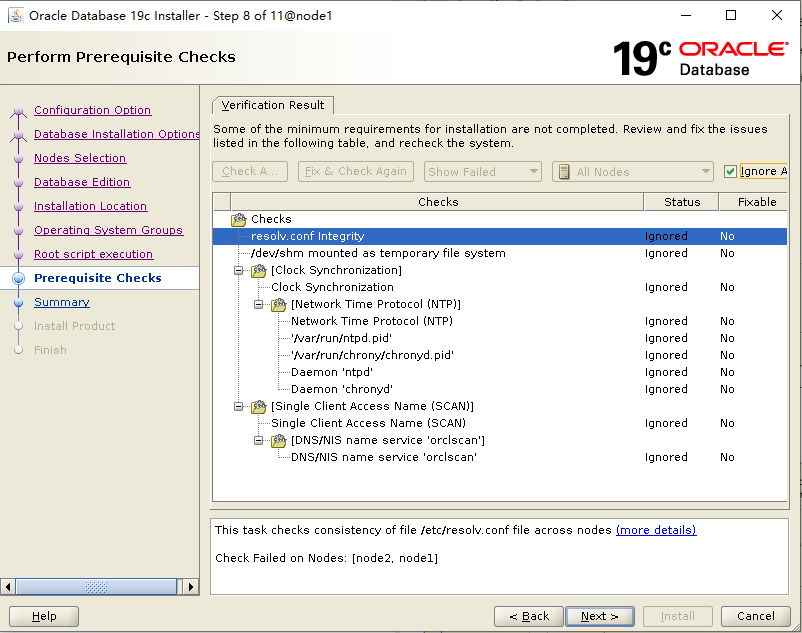Minimize the installer window
Viewport: 802px width, 633px height.
(686, 15)
